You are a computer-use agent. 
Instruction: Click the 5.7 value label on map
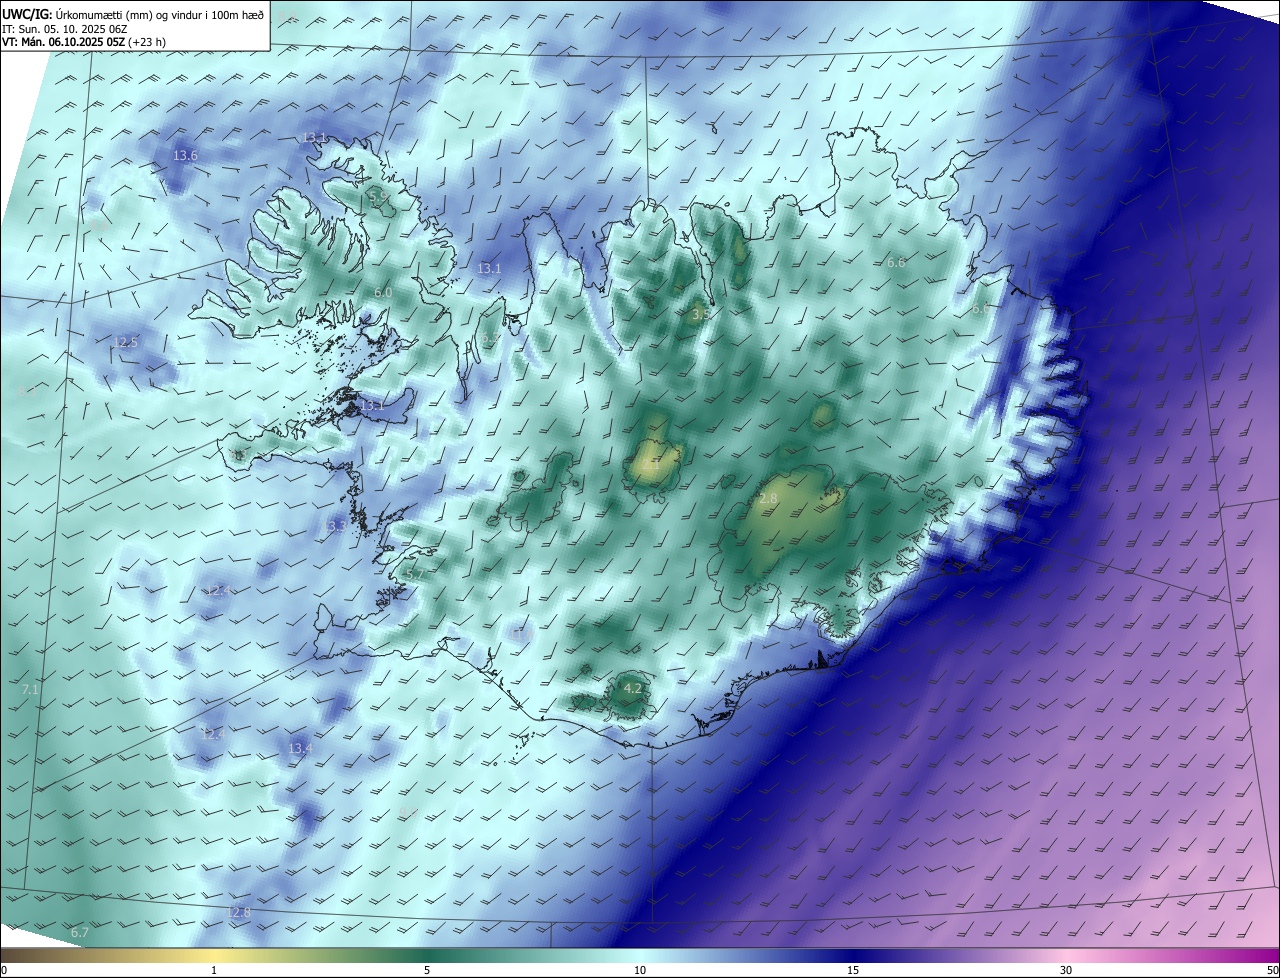coord(413,575)
